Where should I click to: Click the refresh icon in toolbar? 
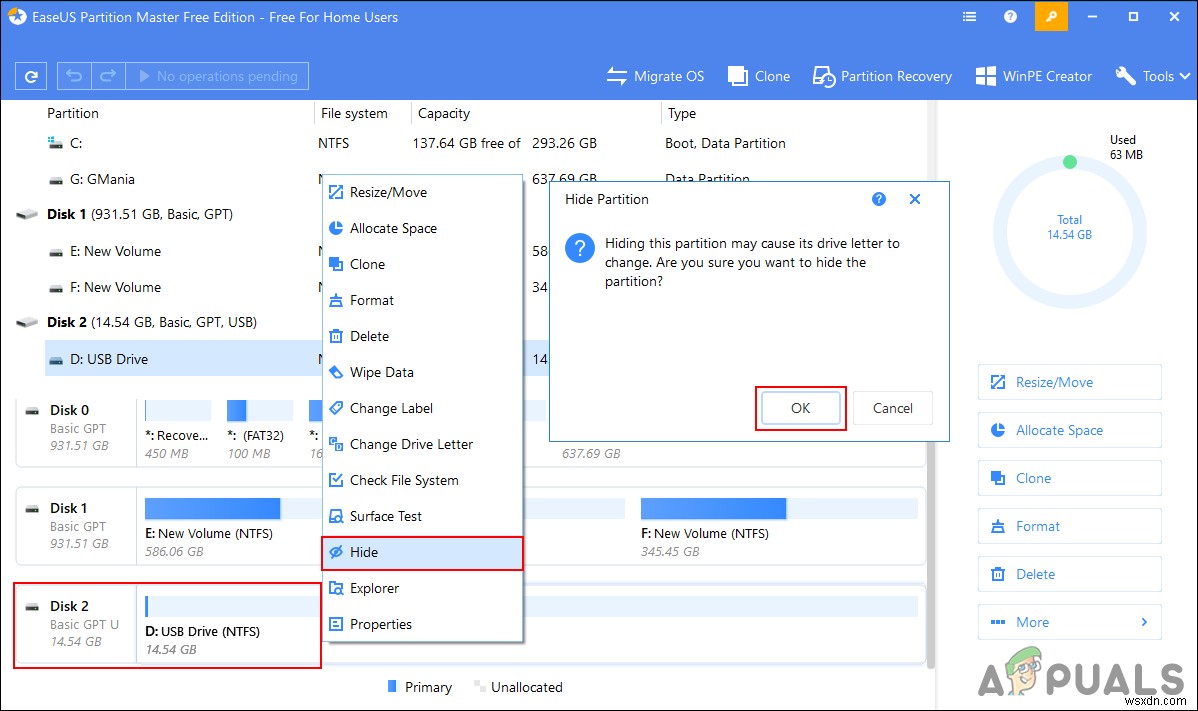point(32,76)
